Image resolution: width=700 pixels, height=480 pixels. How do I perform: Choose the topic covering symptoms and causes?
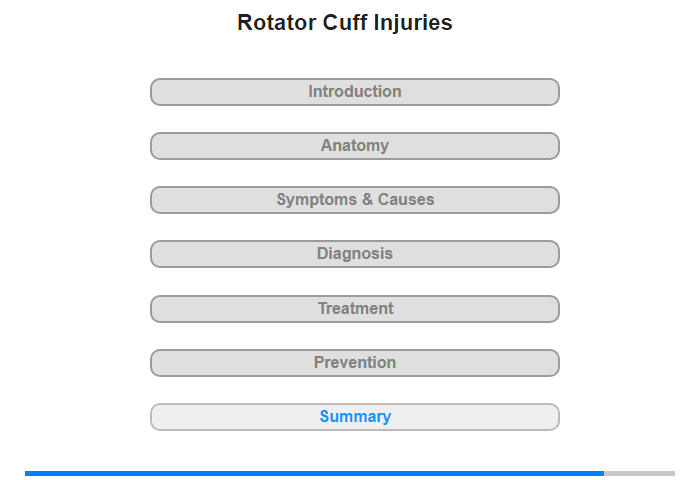[354, 200]
